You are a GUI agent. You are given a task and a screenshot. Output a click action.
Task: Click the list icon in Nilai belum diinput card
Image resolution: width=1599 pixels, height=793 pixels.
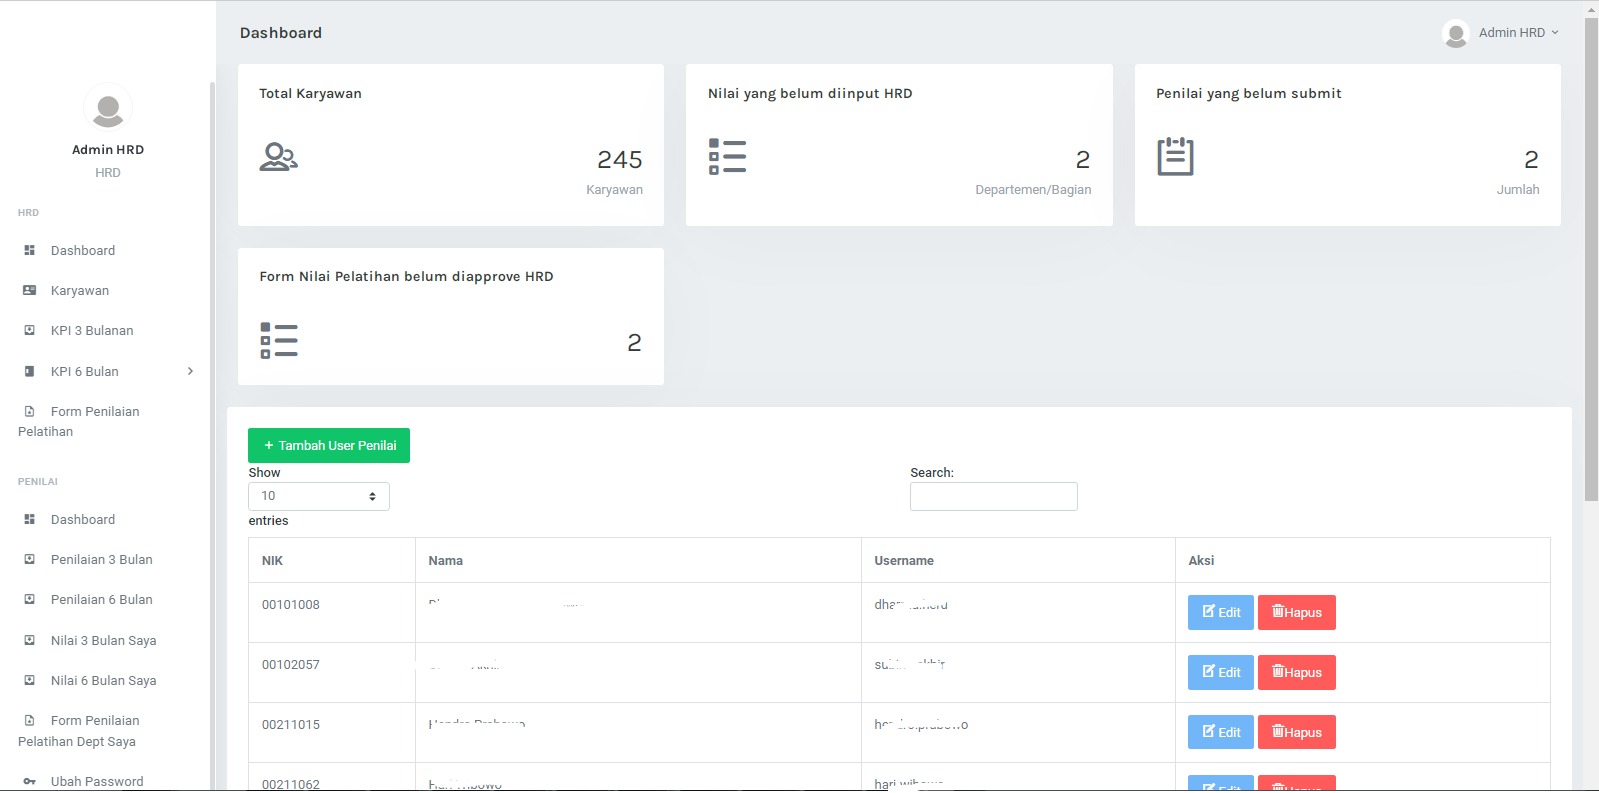[727, 157]
